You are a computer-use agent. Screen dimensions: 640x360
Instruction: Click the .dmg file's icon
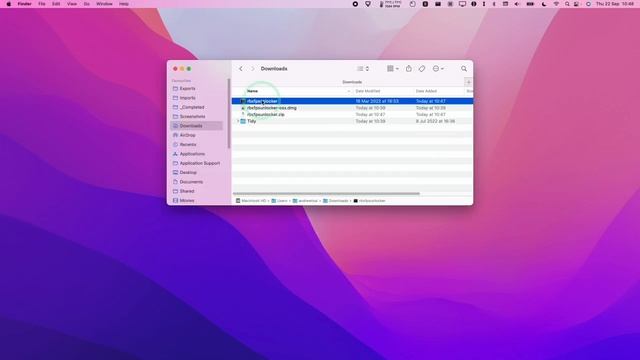point(243,108)
